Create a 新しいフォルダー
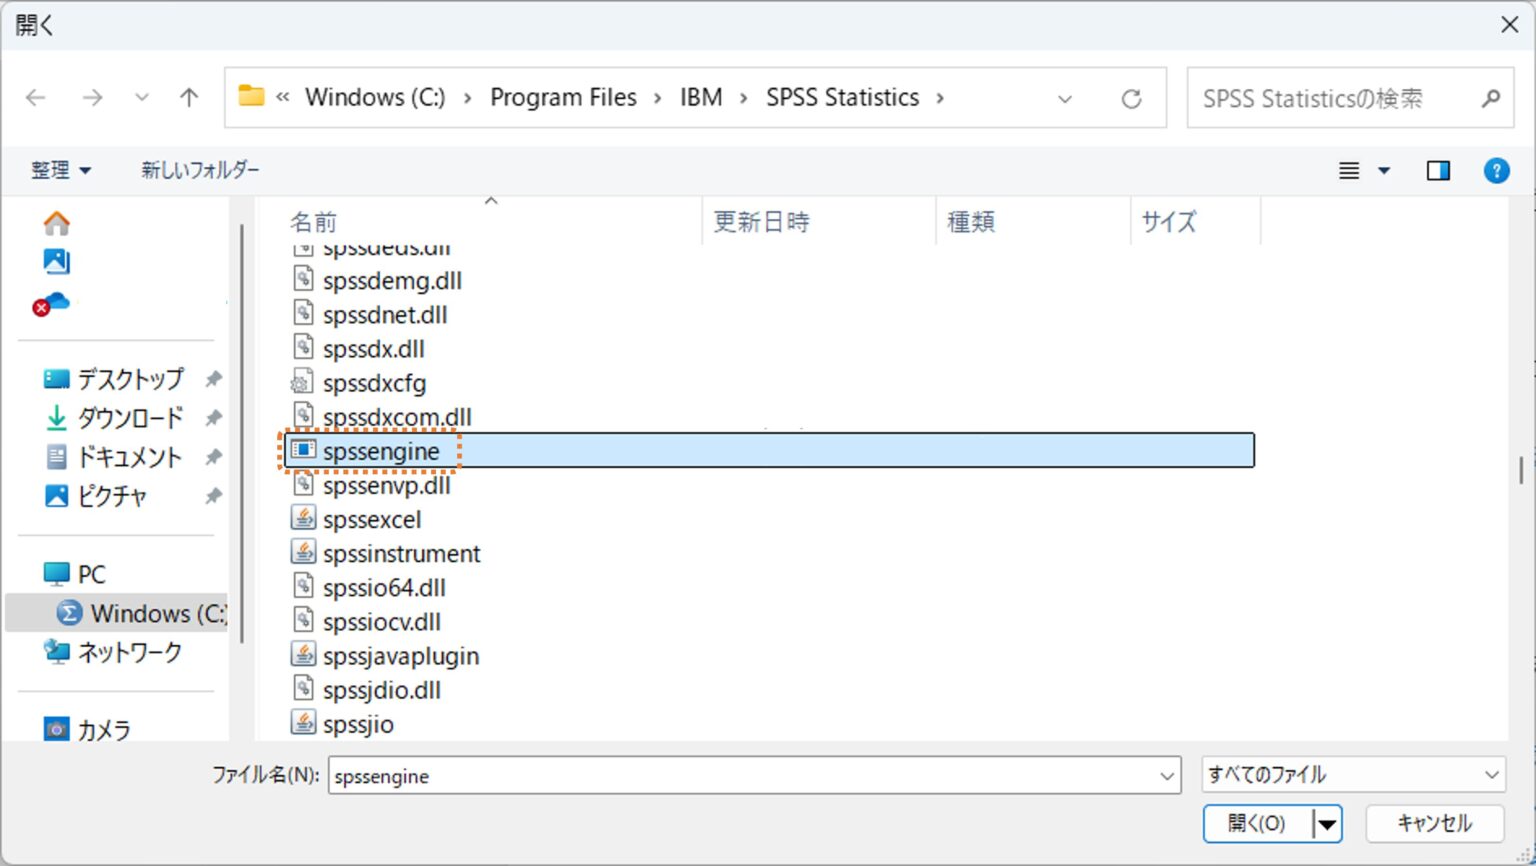 pyautogui.click(x=198, y=170)
